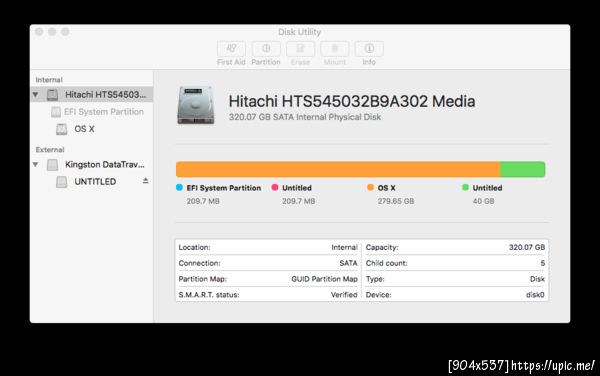The image size is (600, 376).
Task: Click the orange OS X bar segment
Action: [338, 169]
